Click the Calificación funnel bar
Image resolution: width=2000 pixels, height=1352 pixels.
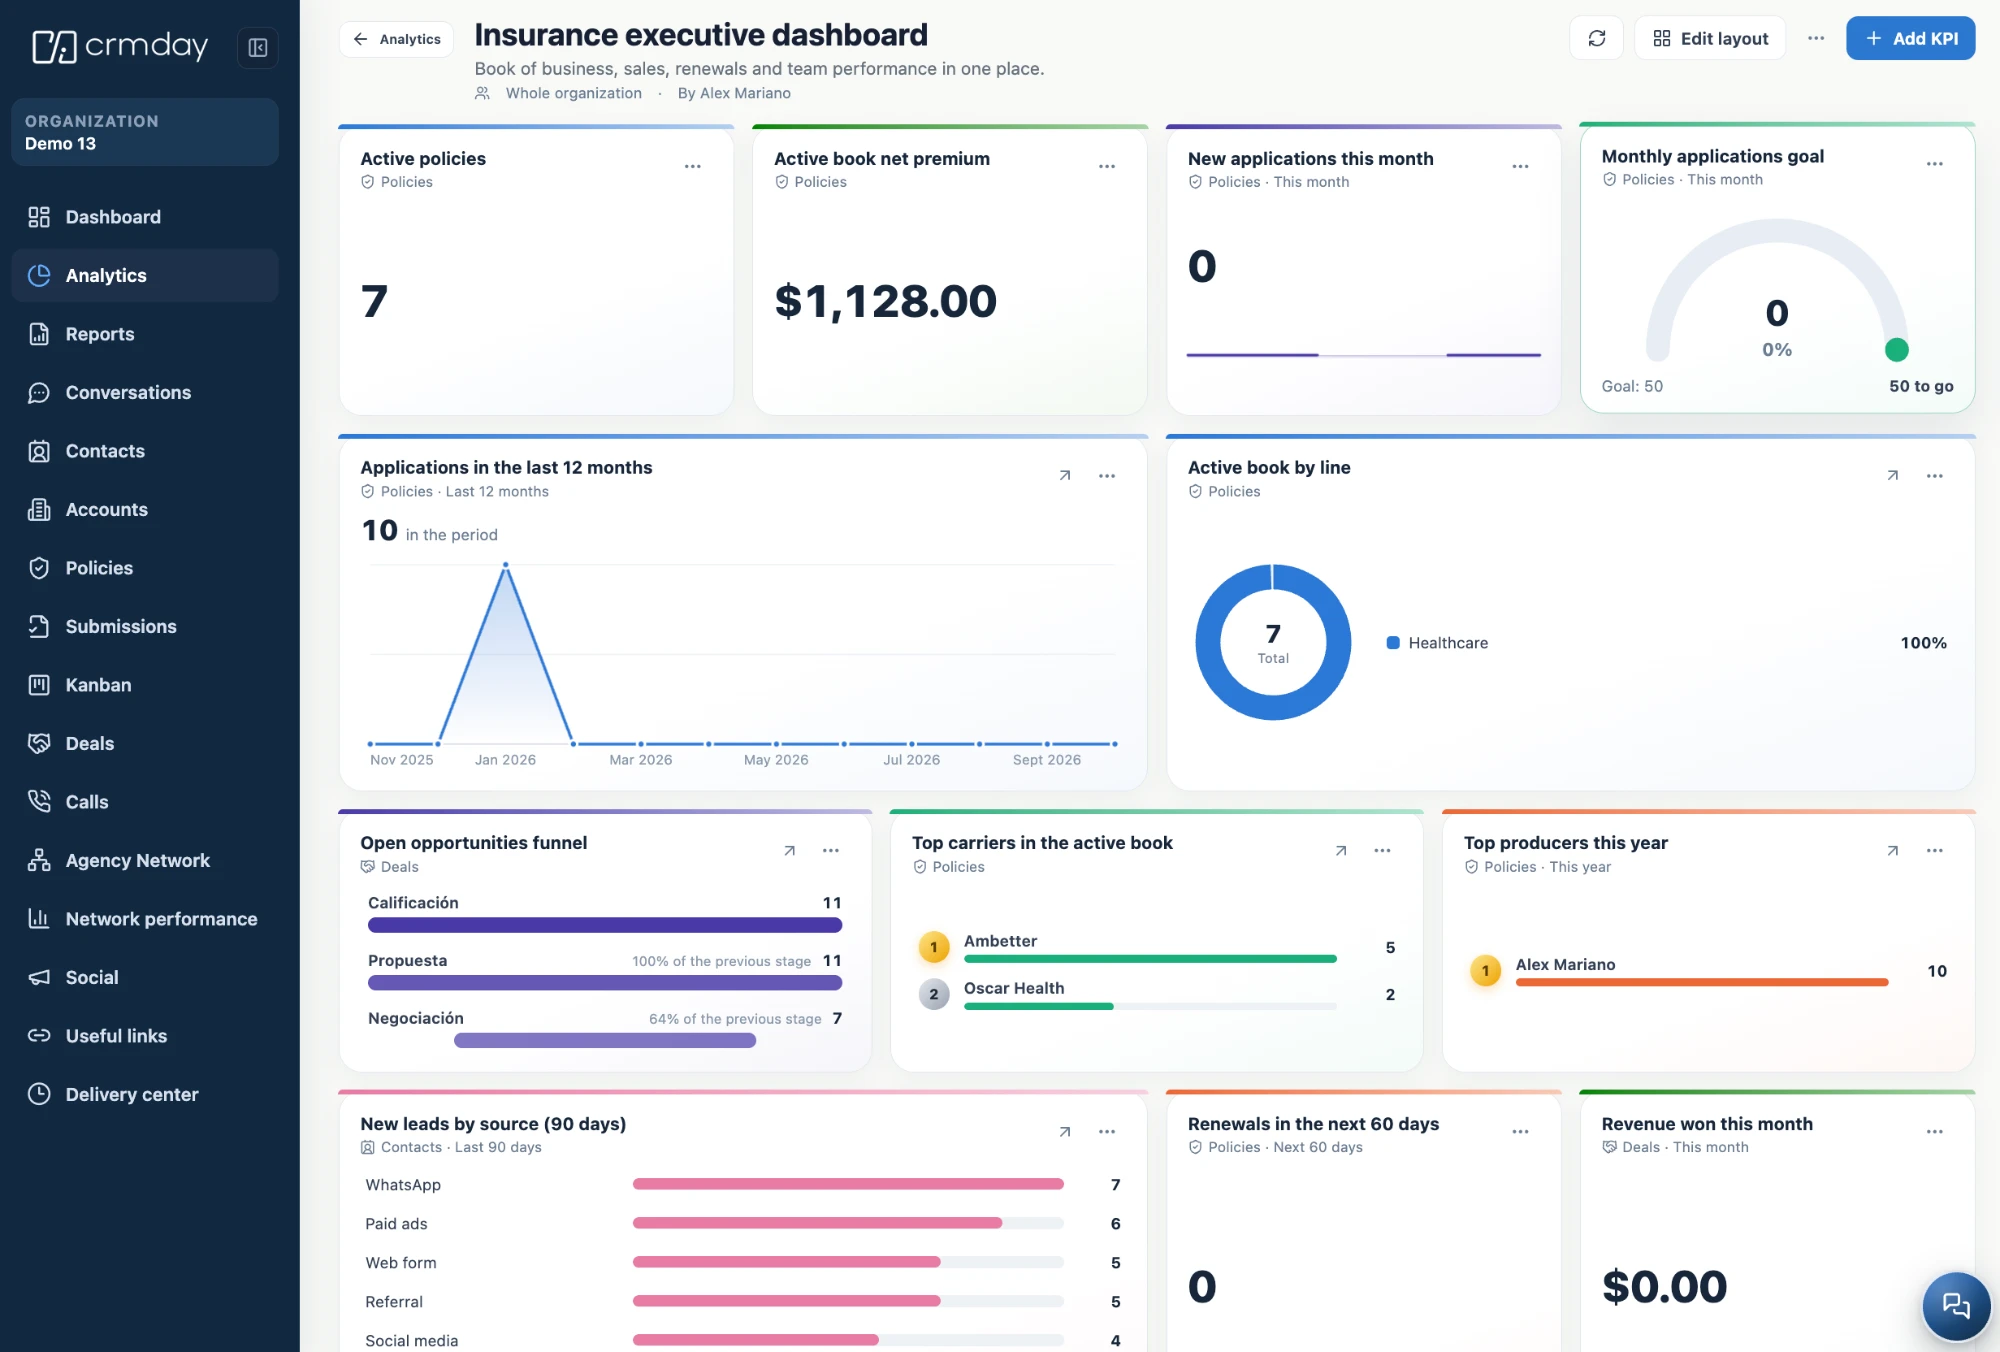pos(605,925)
